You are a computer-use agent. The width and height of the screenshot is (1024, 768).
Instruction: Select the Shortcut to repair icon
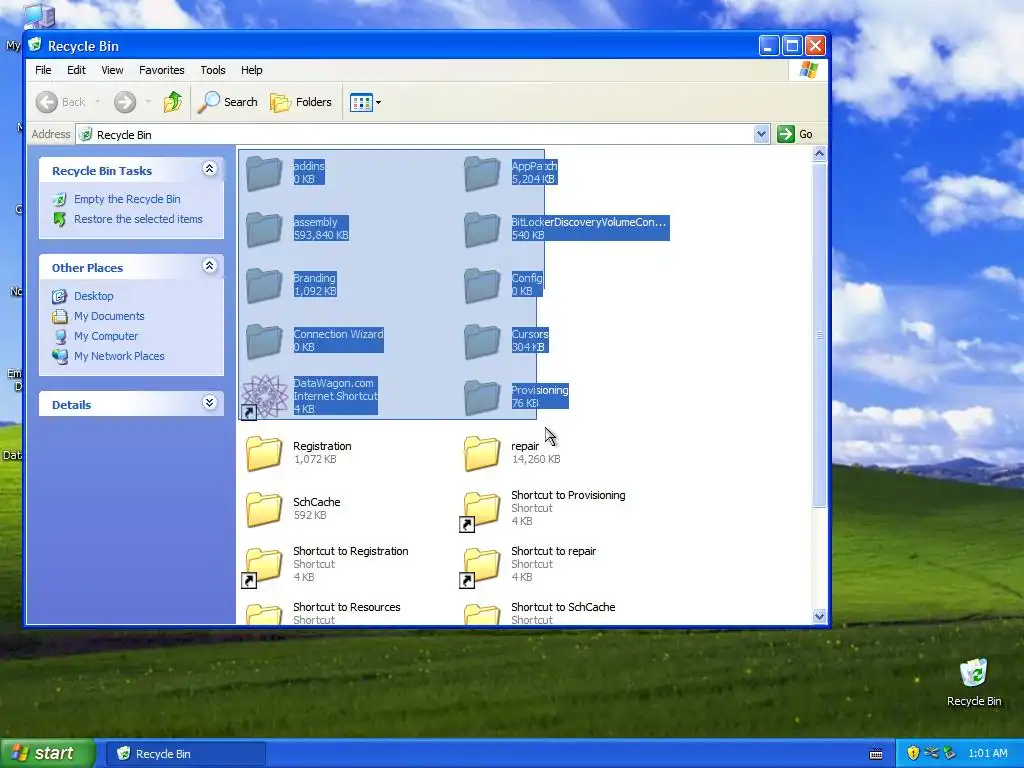481,566
